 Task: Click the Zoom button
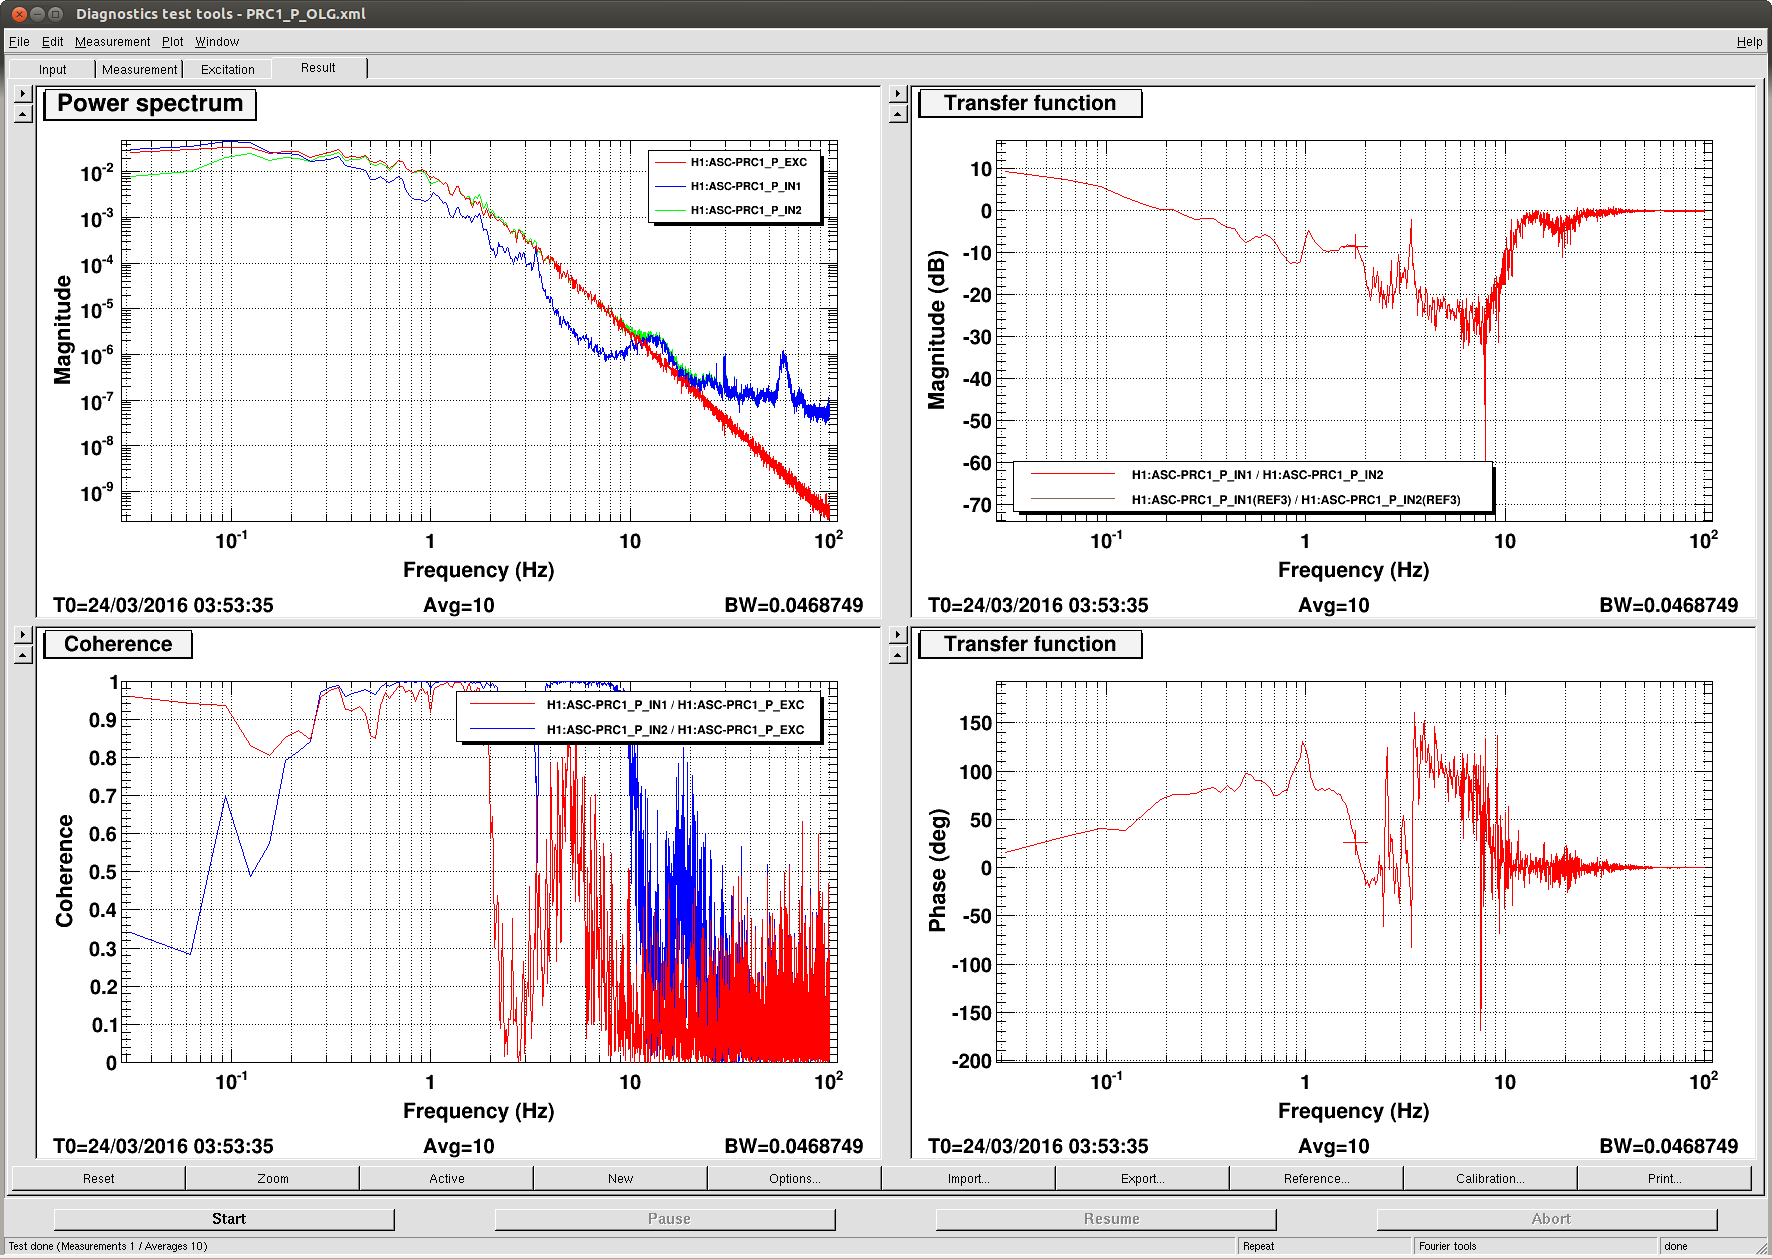[x=272, y=1178]
